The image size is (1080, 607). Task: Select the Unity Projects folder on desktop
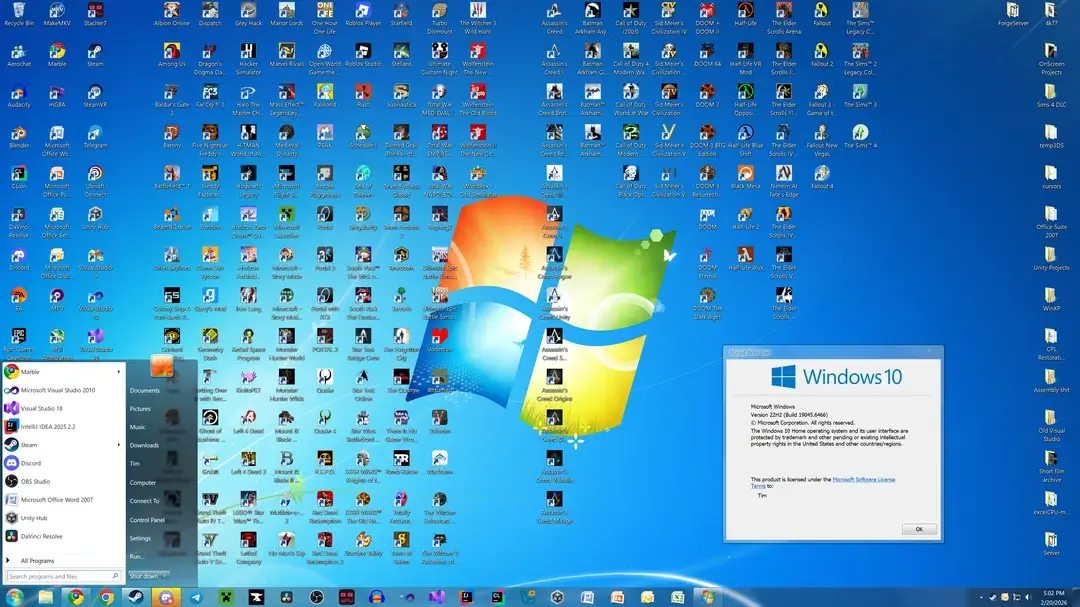(1050, 259)
